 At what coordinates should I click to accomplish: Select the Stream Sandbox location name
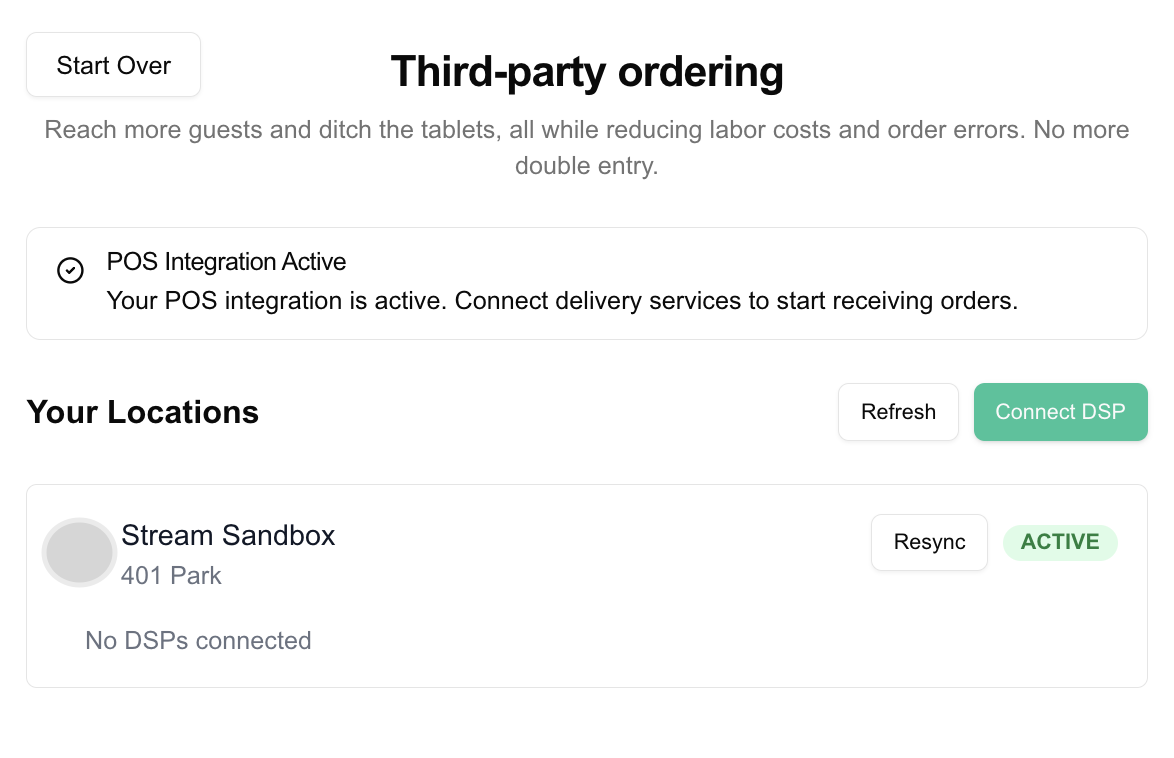click(228, 536)
